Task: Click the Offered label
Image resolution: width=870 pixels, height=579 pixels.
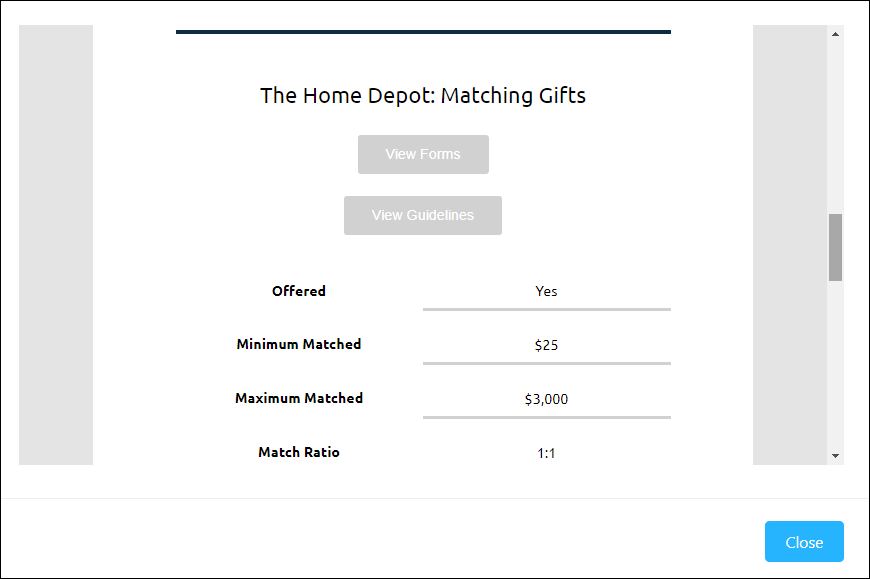Action: pyautogui.click(x=298, y=291)
